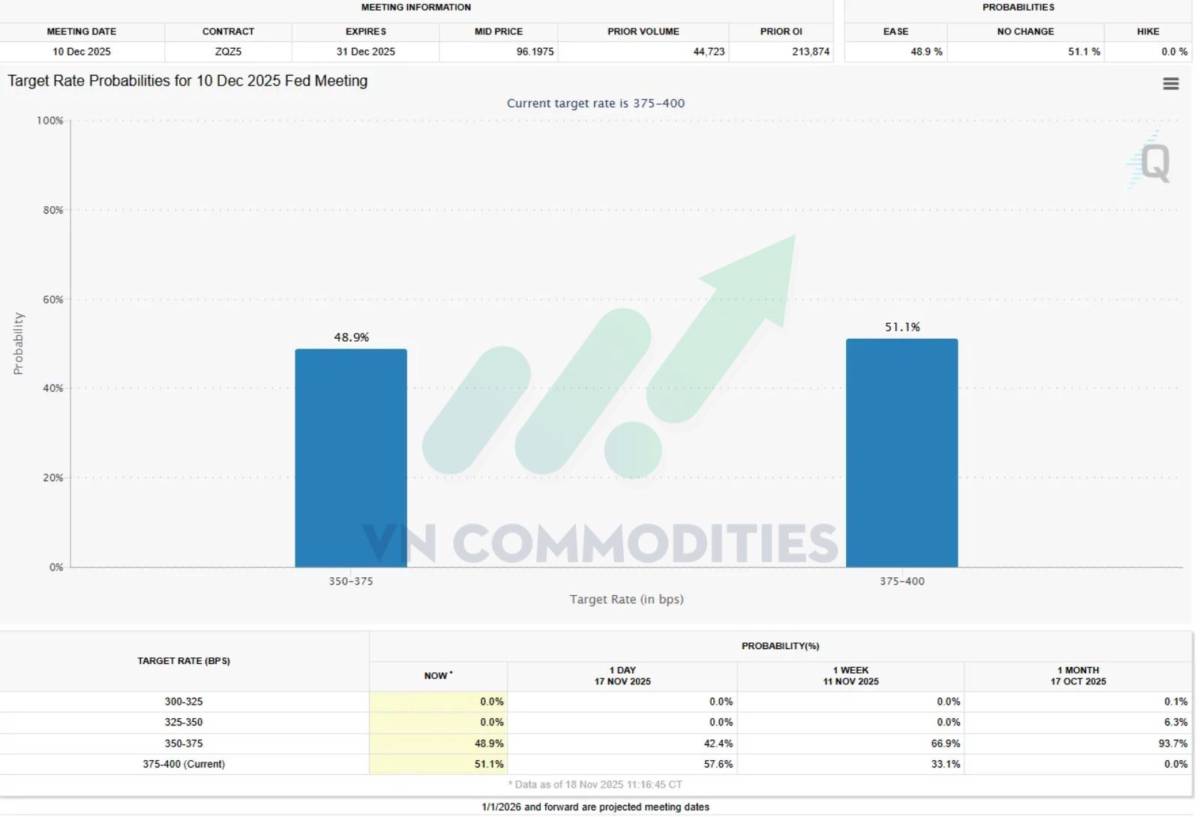The width and height of the screenshot is (1200, 817).
Task: Click the 1 MONTH 17 OCT 2025 header
Action: 1078,676
